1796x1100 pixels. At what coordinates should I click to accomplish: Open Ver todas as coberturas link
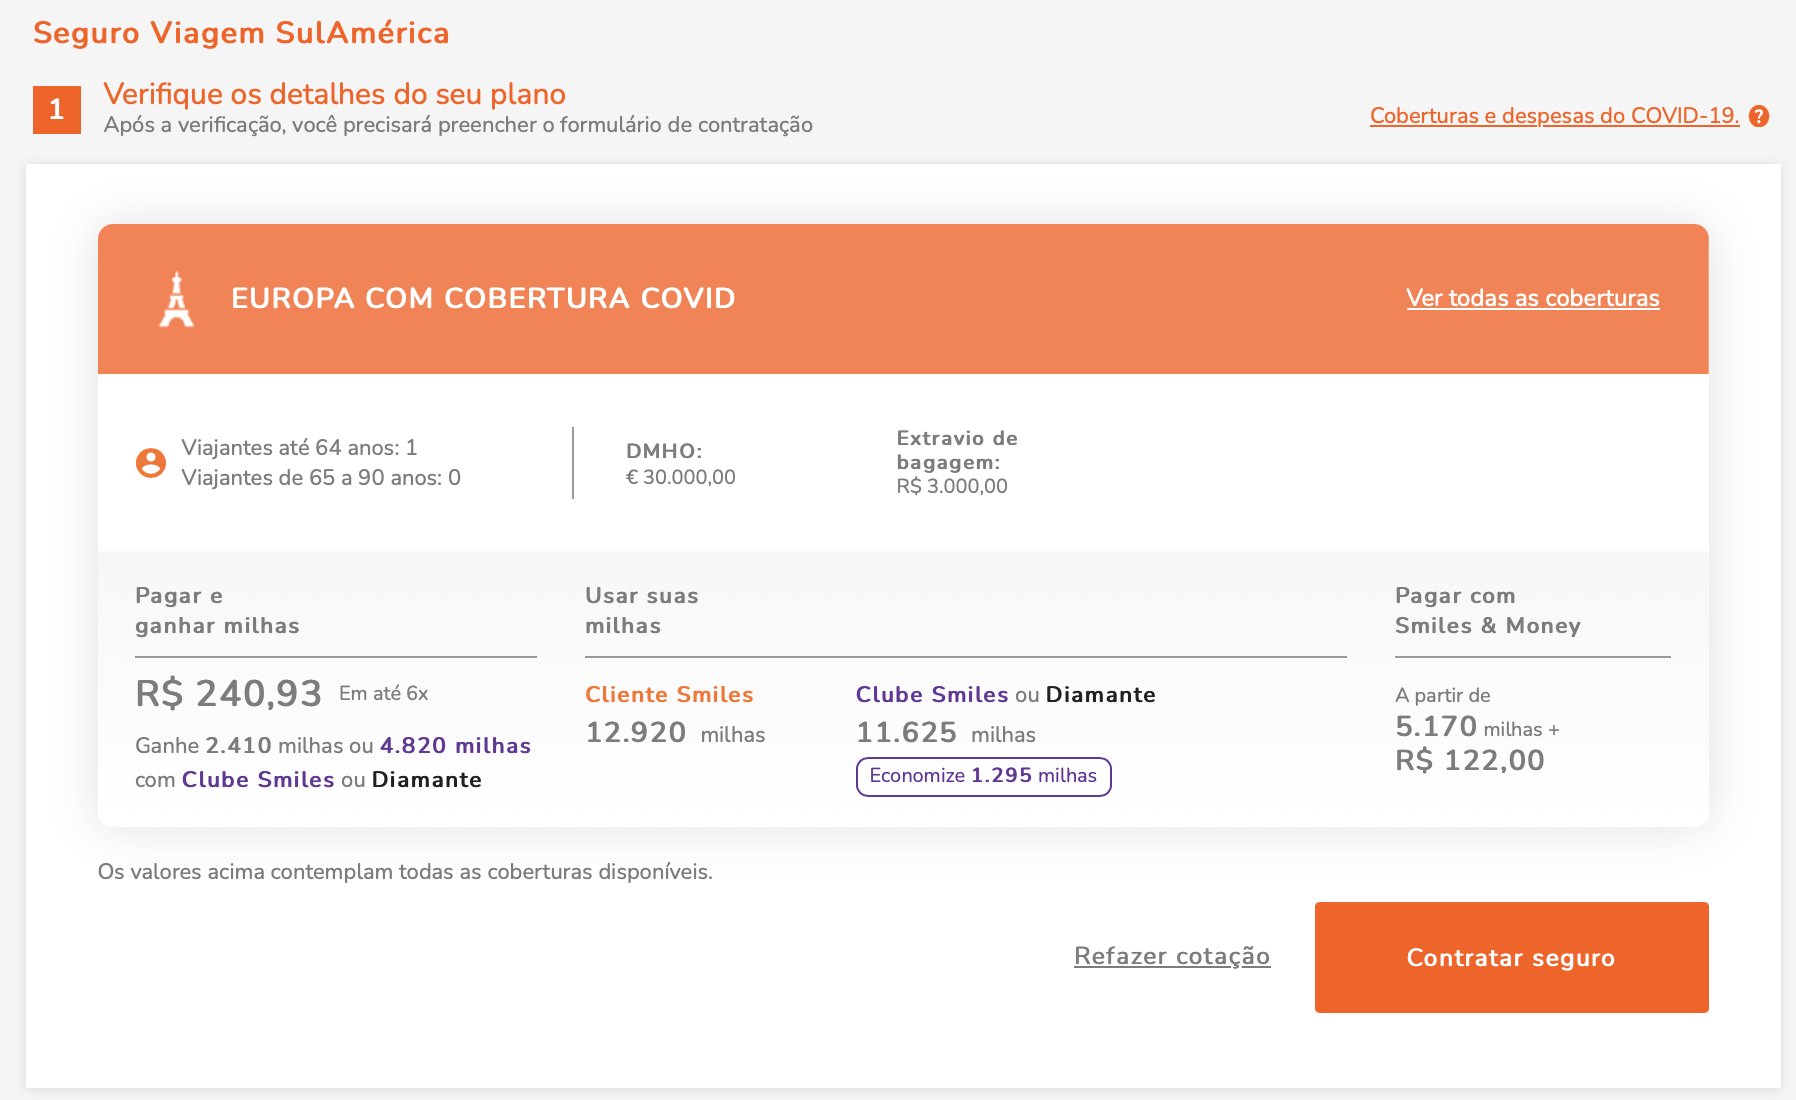(x=1532, y=298)
